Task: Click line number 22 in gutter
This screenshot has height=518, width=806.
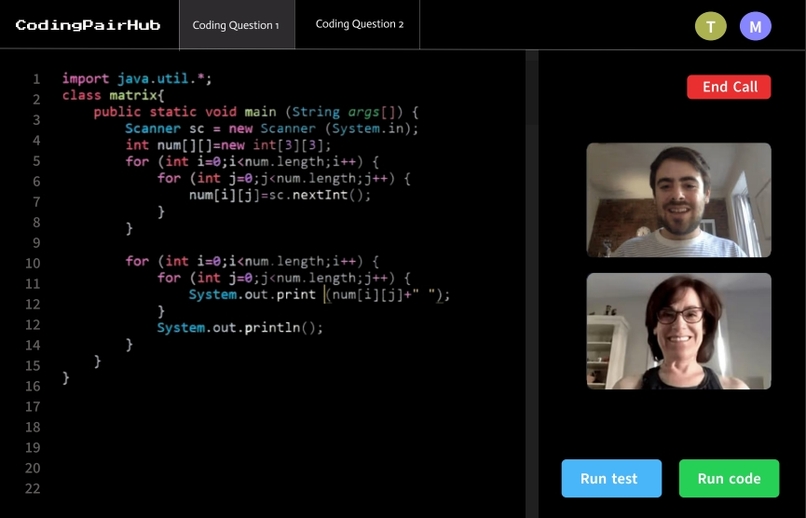Action: tap(32, 489)
